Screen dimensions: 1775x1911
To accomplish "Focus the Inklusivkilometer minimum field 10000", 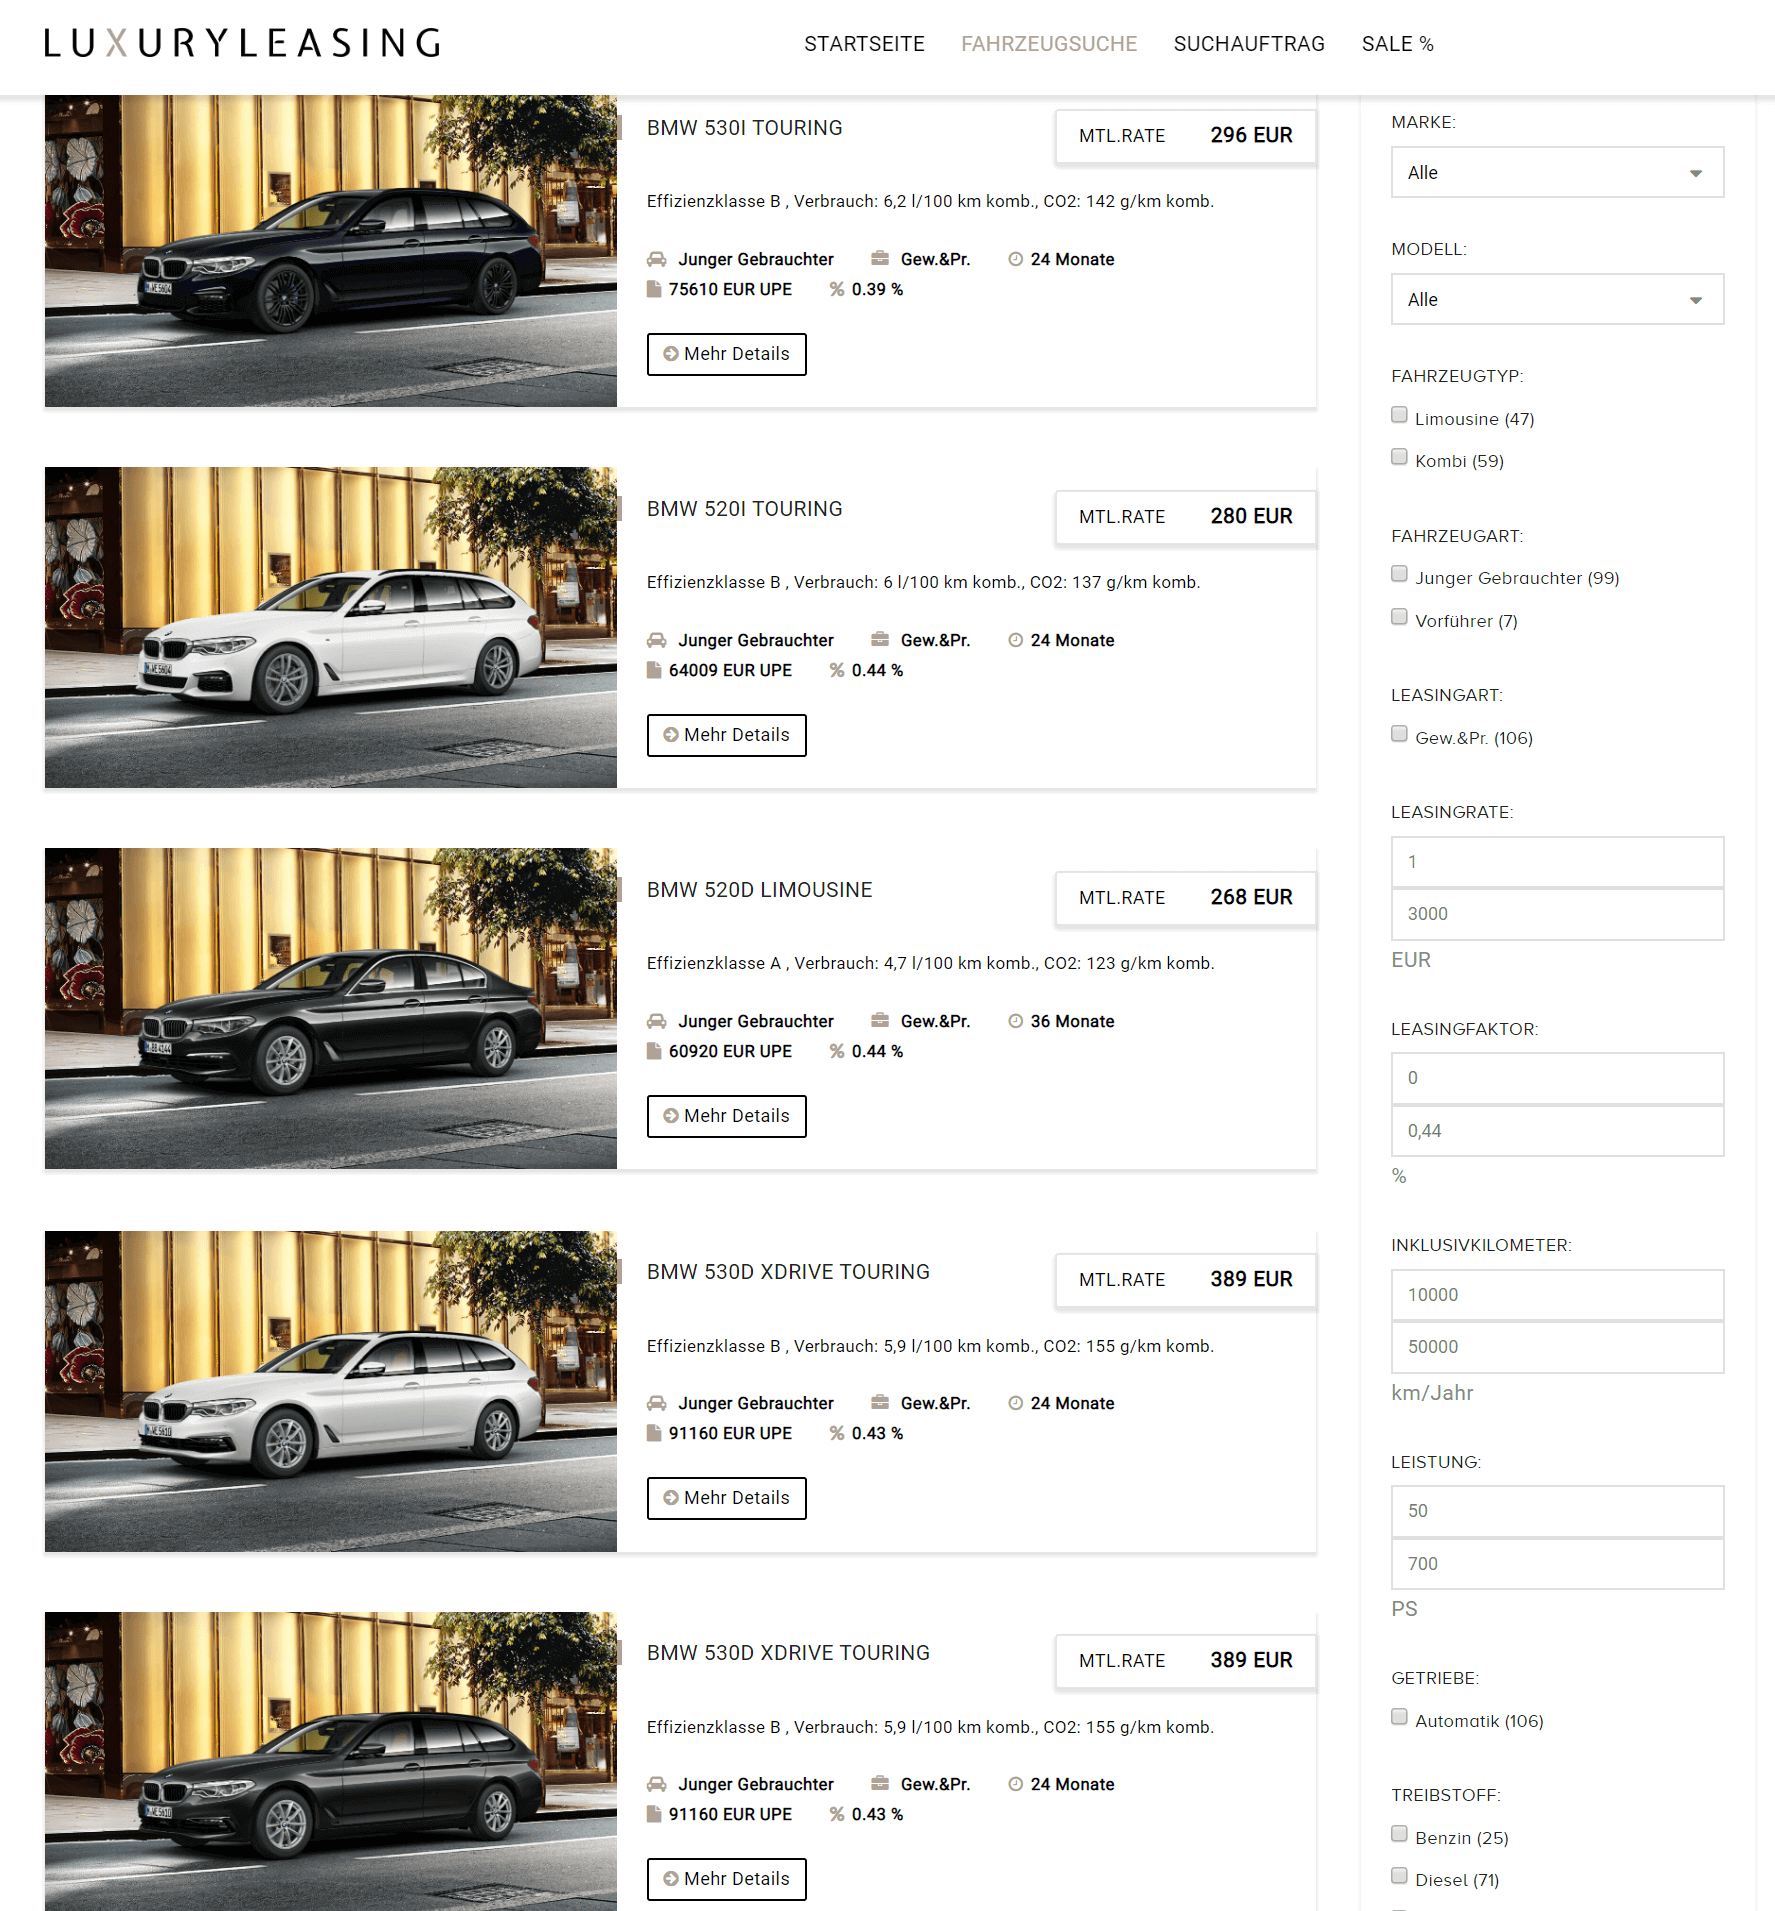I will coord(1557,1295).
